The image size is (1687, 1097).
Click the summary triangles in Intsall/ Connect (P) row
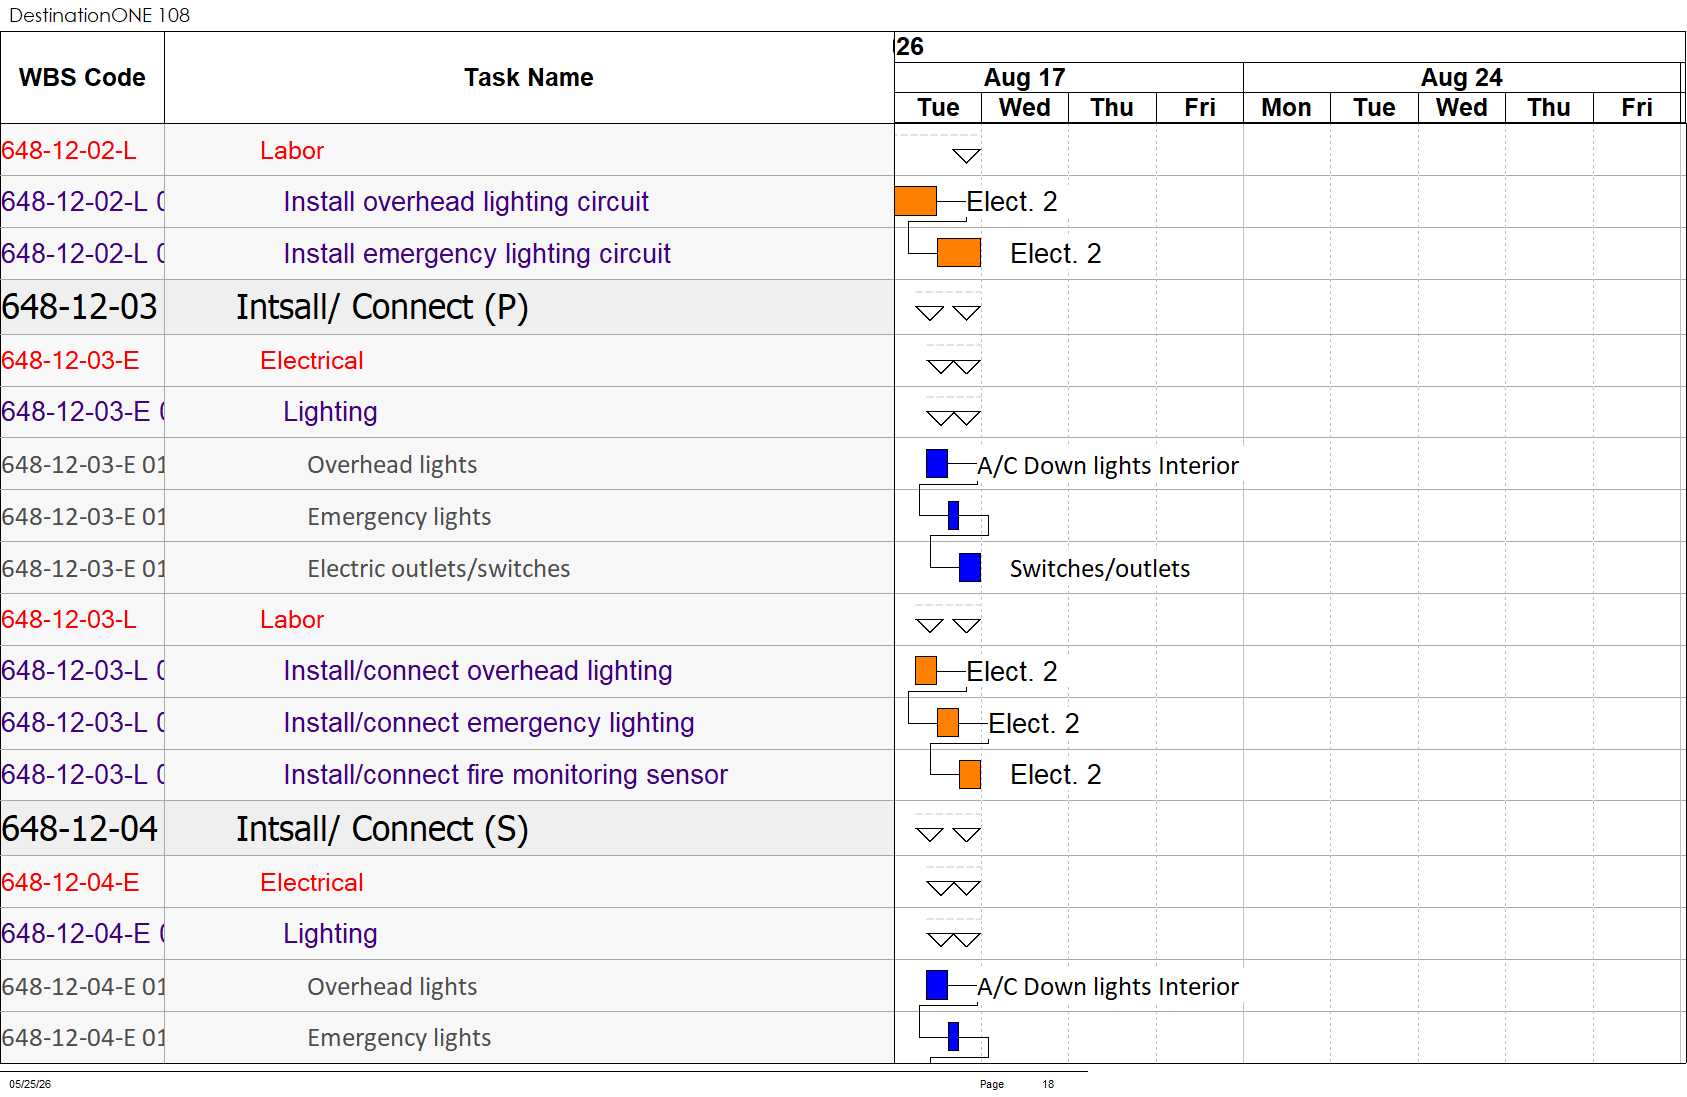tap(948, 313)
